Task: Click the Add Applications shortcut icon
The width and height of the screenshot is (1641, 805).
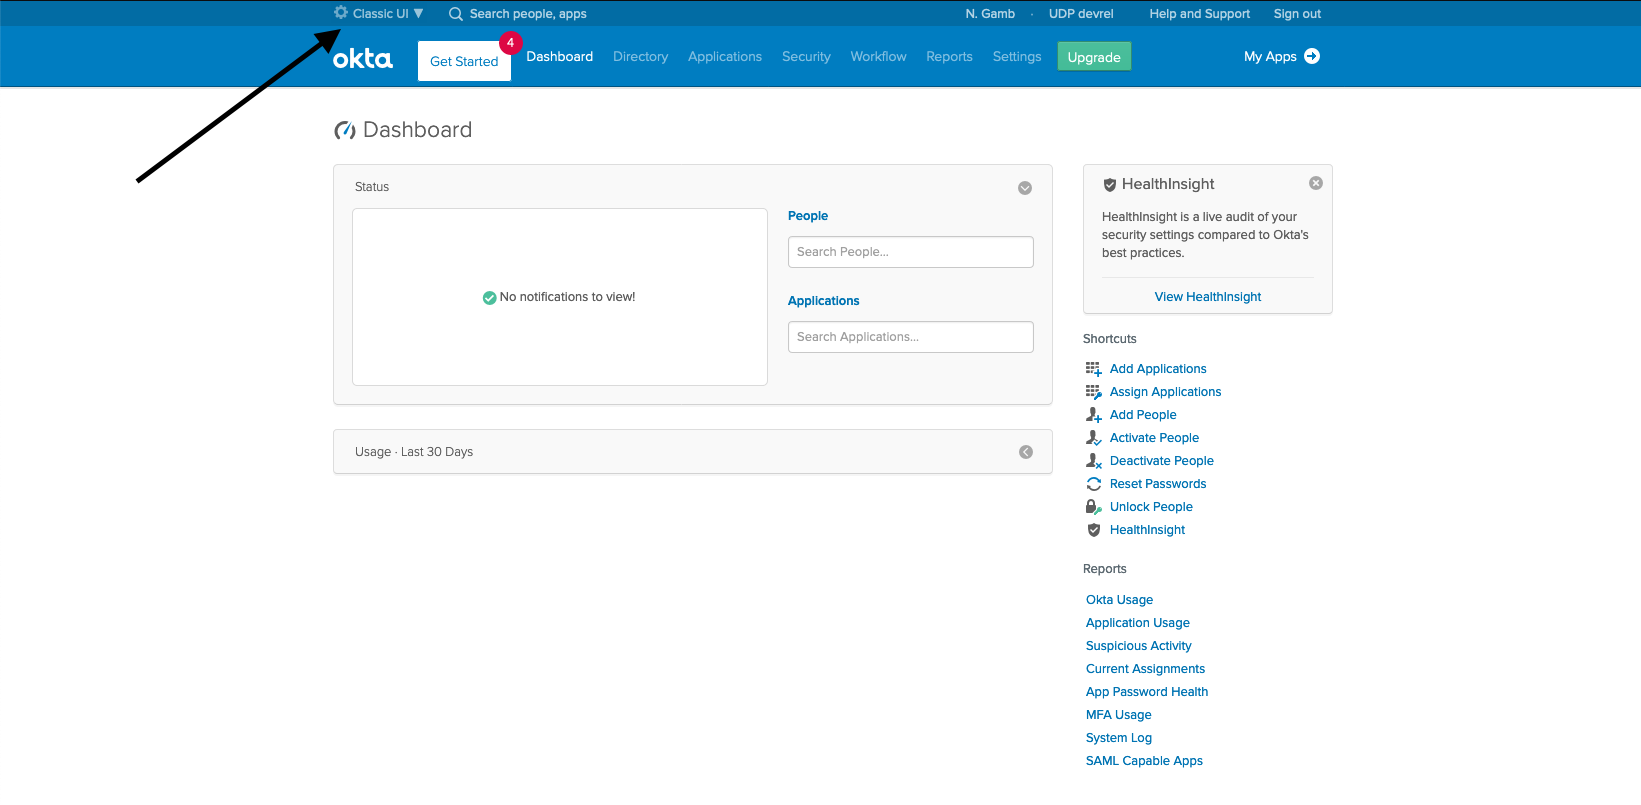Action: (x=1094, y=369)
